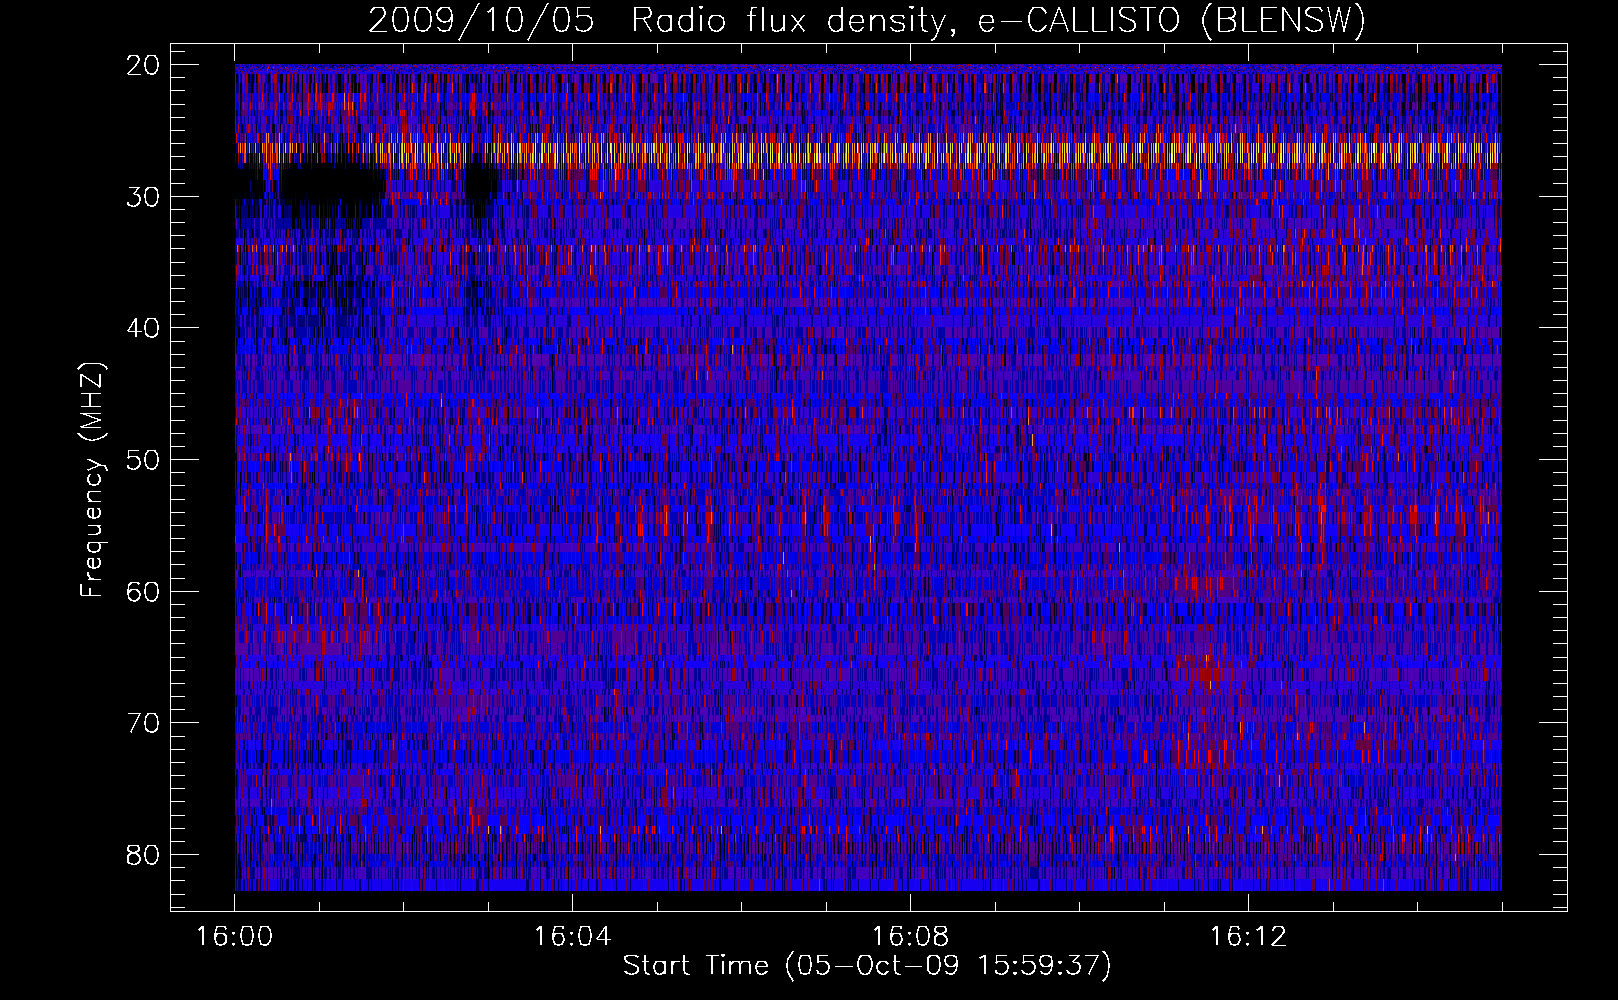The image size is (1618, 1000).
Task: Click the plot title '2009/10/05 Radio flux density, e-CALLISTO (BLENSW)'
Action: 867,20
